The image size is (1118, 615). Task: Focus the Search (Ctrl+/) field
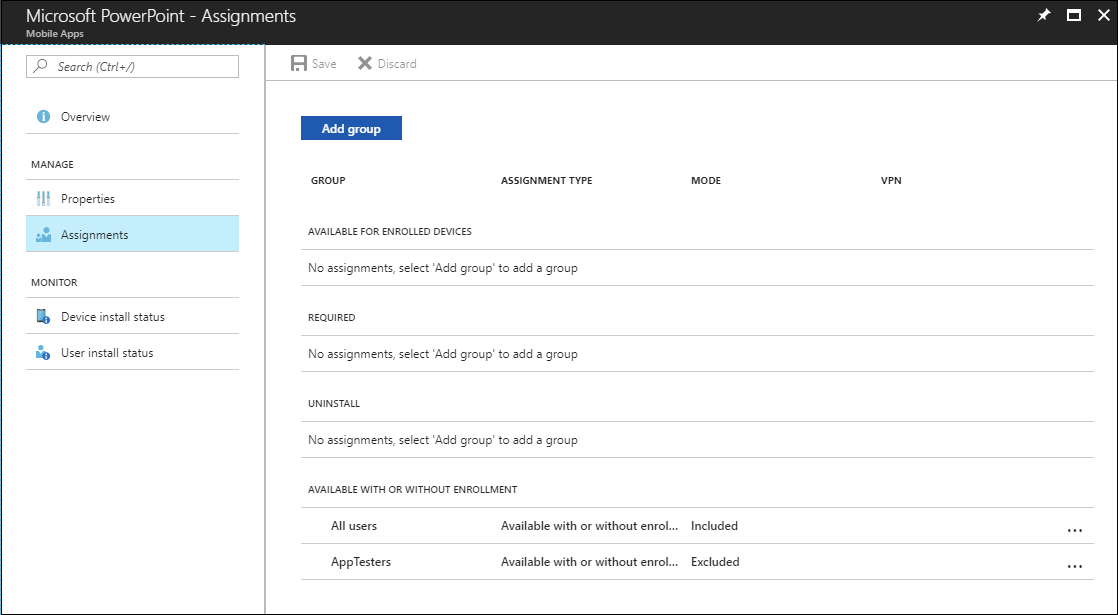pos(133,66)
